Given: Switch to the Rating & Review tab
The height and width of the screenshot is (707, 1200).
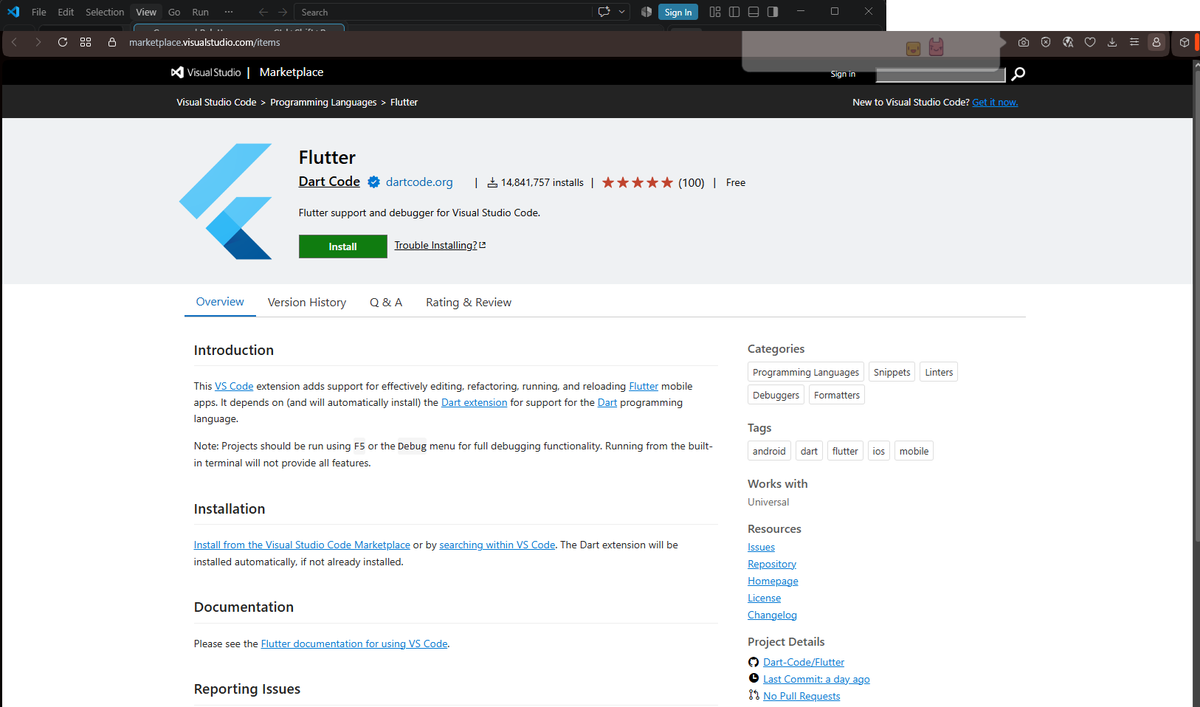Looking at the screenshot, I should pyautogui.click(x=468, y=302).
